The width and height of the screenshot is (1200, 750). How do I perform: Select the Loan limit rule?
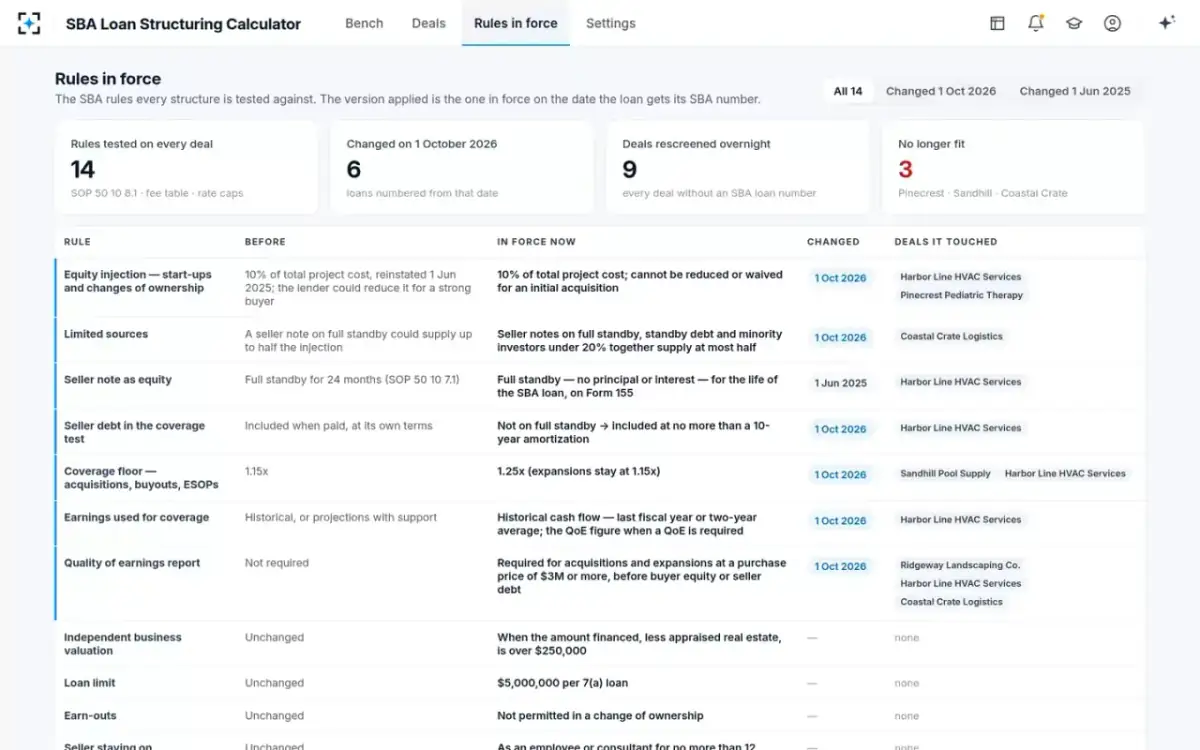[x=600, y=683]
